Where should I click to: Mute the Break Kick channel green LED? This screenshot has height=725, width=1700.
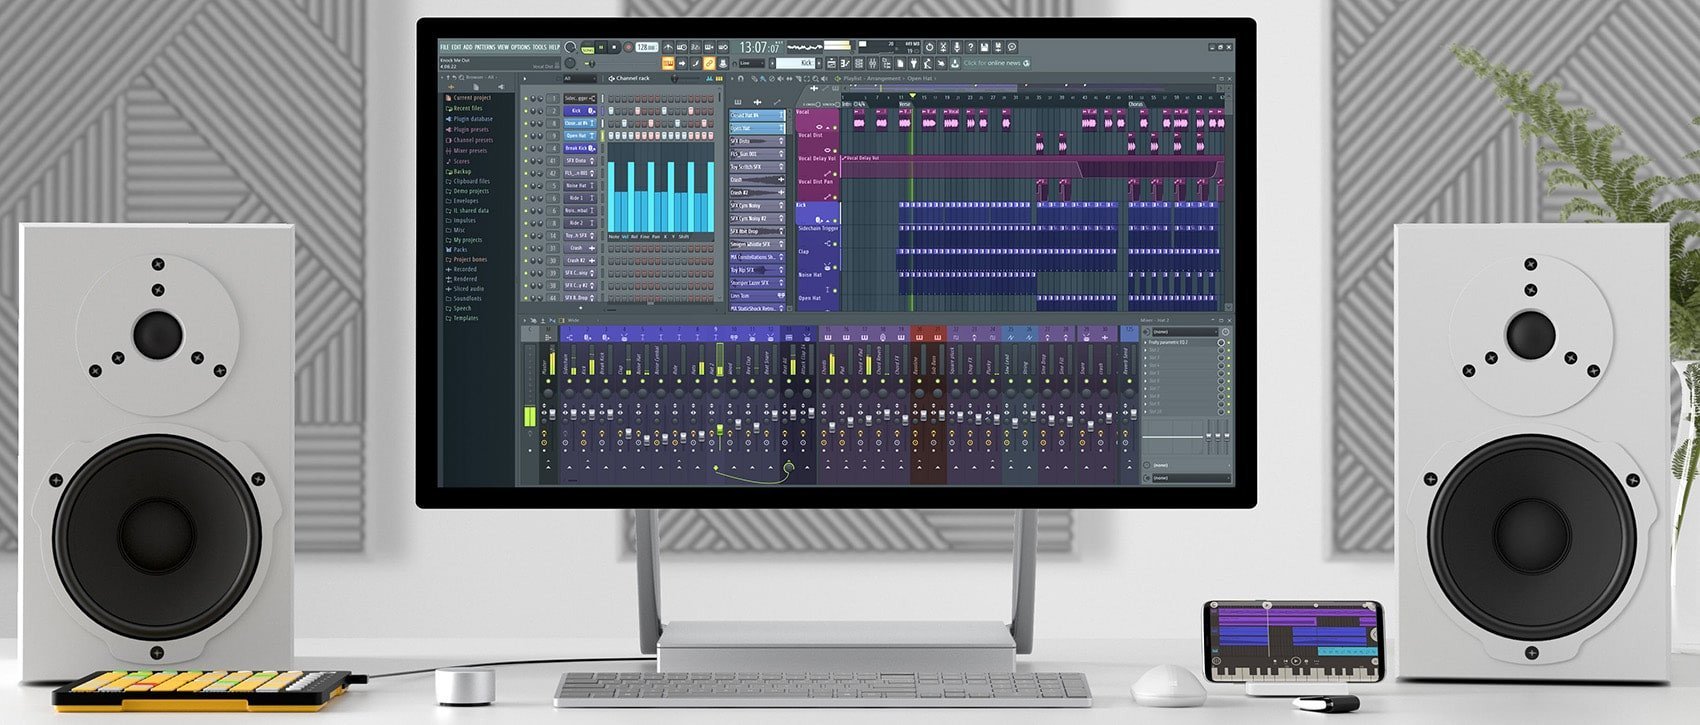tap(526, 148)
